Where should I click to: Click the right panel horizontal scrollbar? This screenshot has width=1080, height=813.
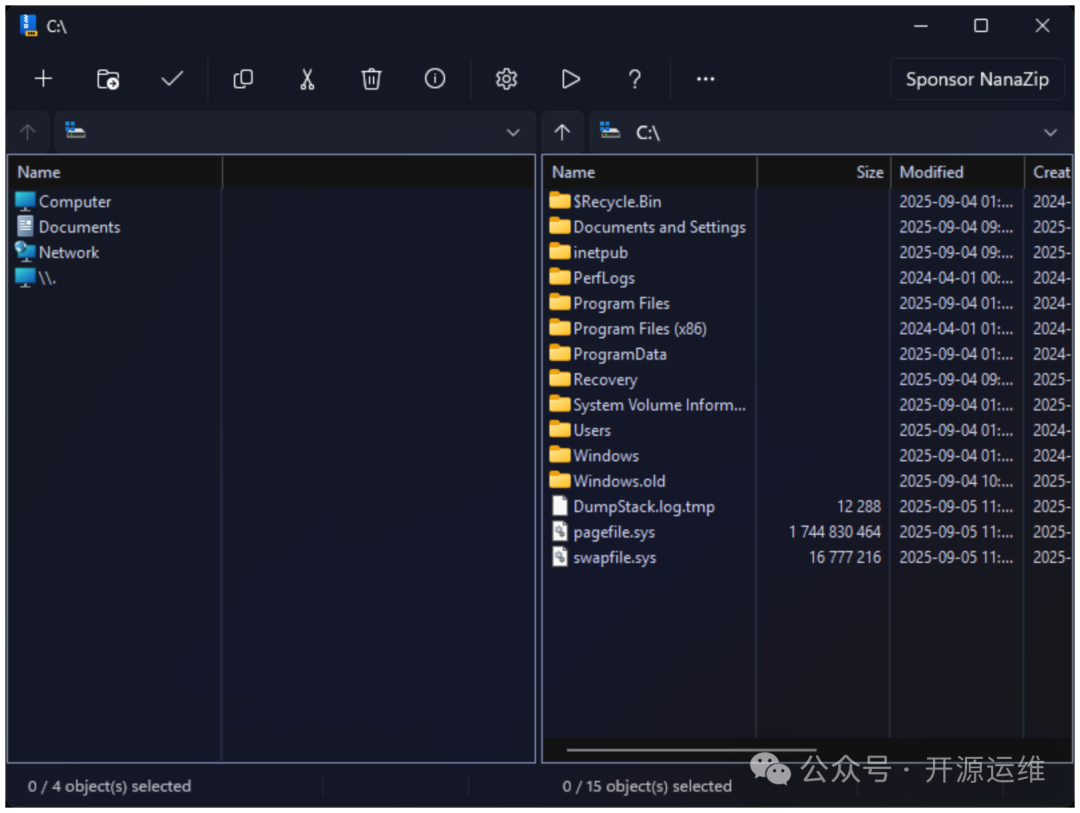tap(690, 749)
